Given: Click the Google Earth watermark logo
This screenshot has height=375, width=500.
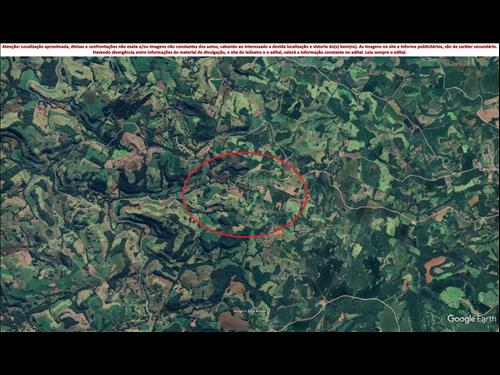Looking at the screenshot, I should tap(471, 319).
